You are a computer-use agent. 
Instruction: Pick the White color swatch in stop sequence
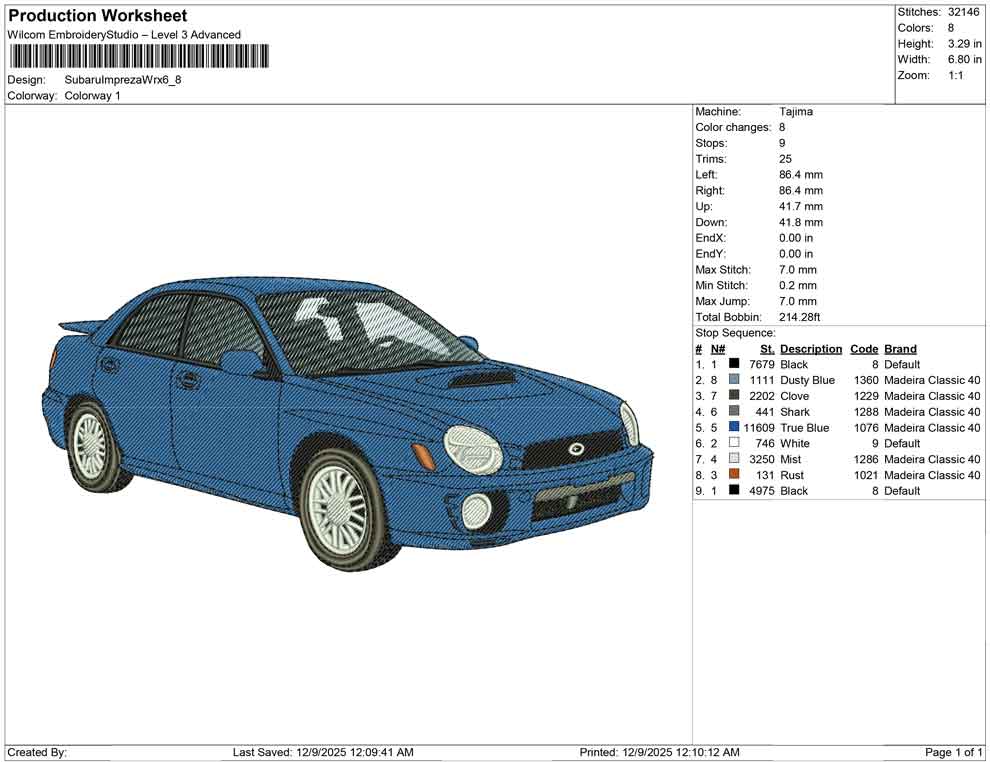tap(735, 443)
